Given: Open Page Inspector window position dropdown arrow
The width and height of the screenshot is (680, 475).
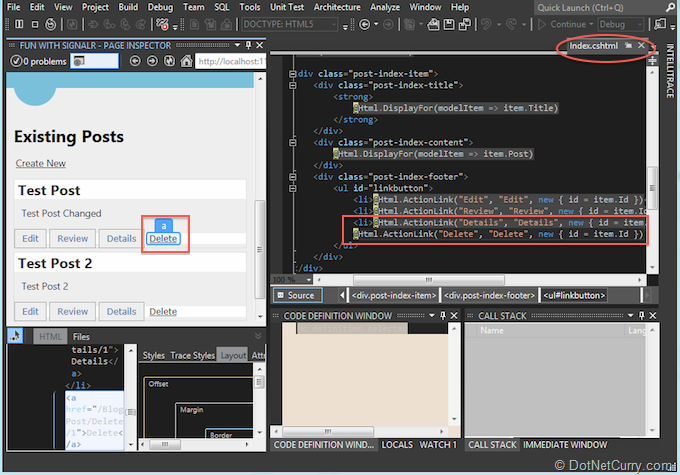Looking at the screenshot, I should point(237,46).
